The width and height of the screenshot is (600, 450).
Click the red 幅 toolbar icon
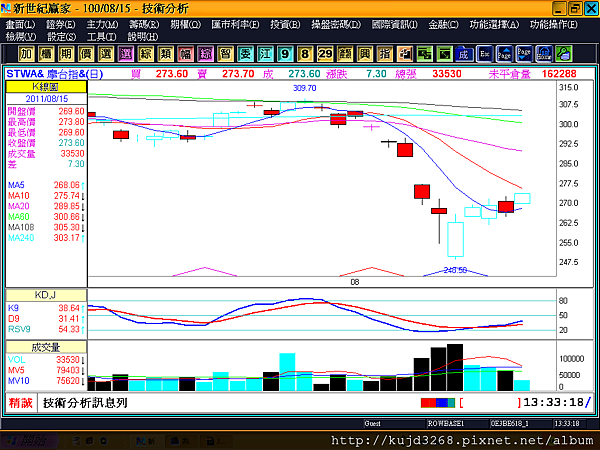point(186,54)
